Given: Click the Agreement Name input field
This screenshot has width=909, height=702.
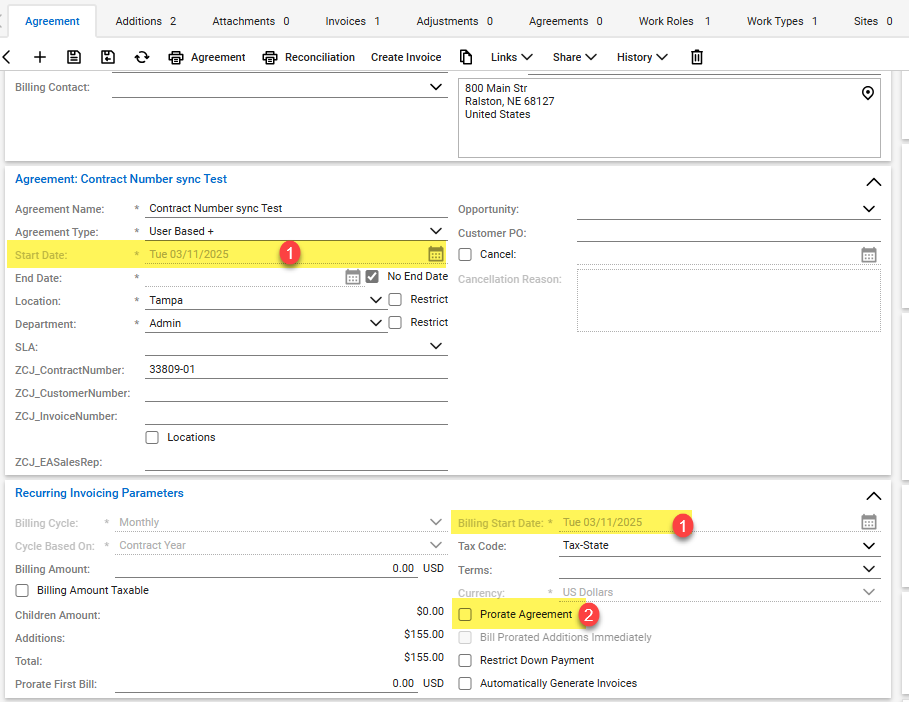Looking at the screenshot, I should (x=296, y=208).
